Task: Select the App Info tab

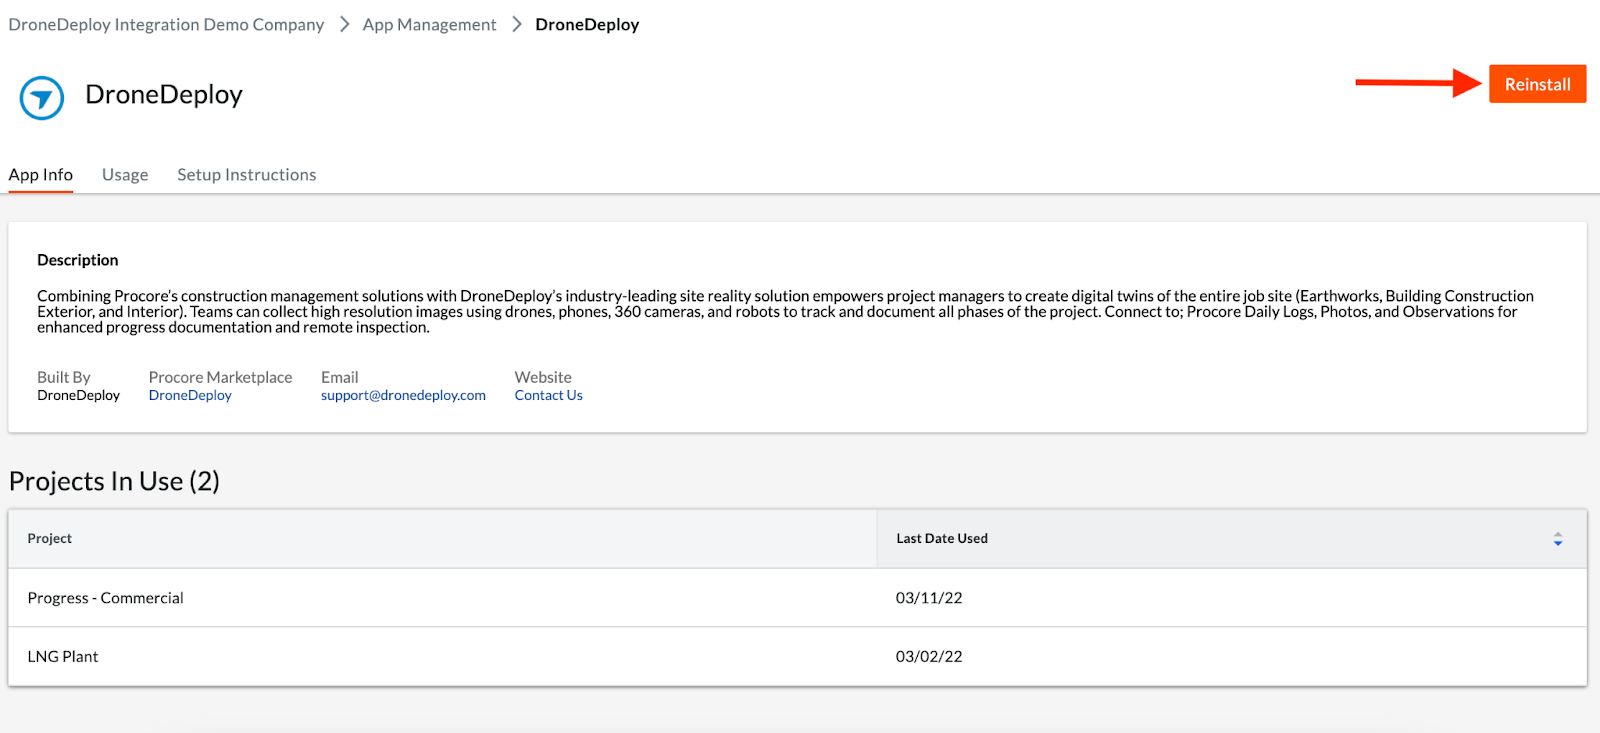Action: (x=41, y=175)
